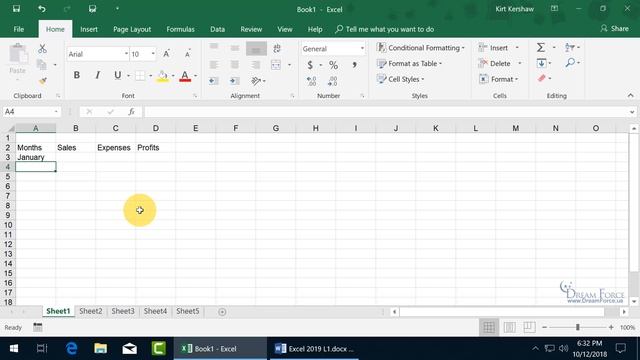Increase the indent
Image resolution: width=640 pixels, height=360 pixels.
click(x=234, y=81)
